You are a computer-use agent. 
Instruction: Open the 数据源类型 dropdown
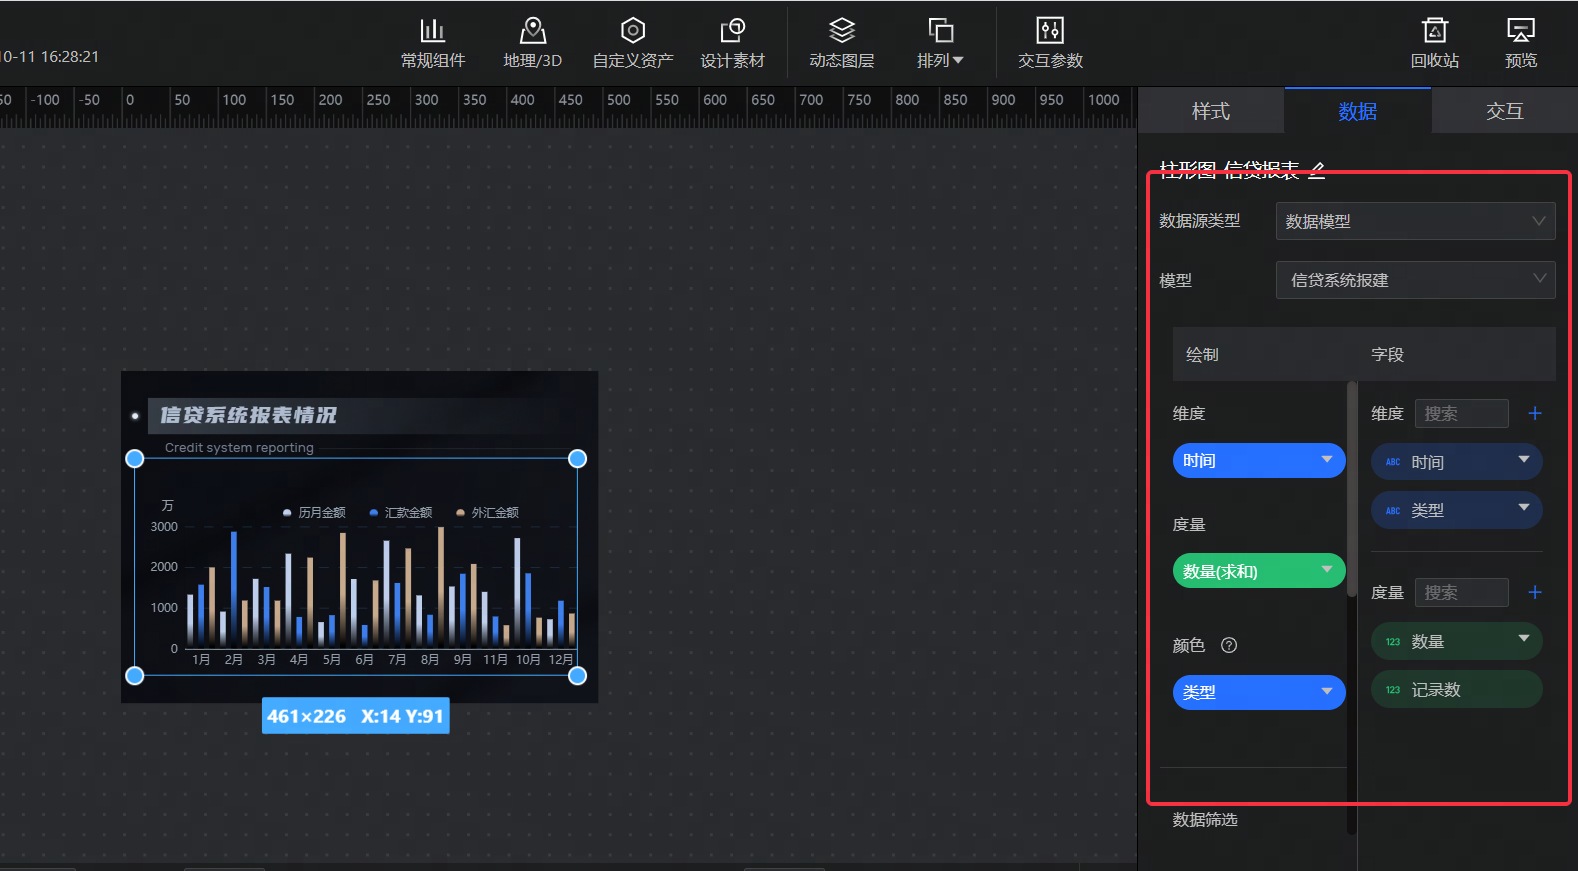[1414, 222]
